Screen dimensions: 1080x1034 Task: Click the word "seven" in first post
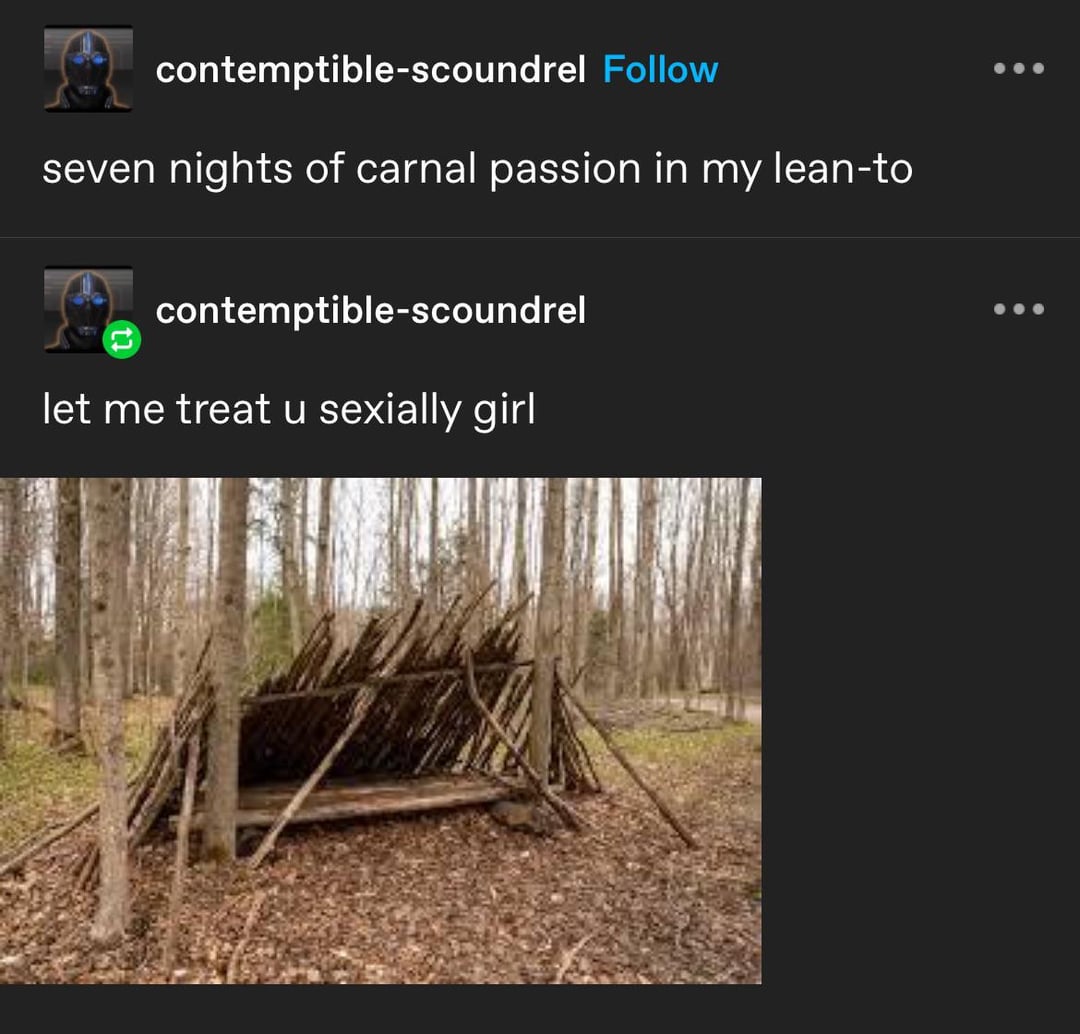coord(99,170)
